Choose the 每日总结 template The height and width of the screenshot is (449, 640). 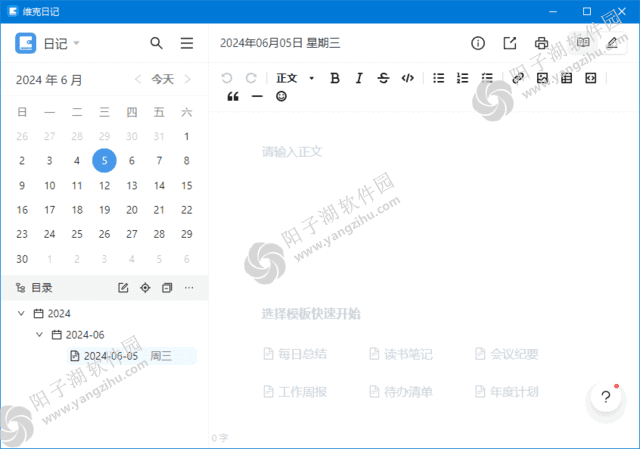tap(295, 354)
